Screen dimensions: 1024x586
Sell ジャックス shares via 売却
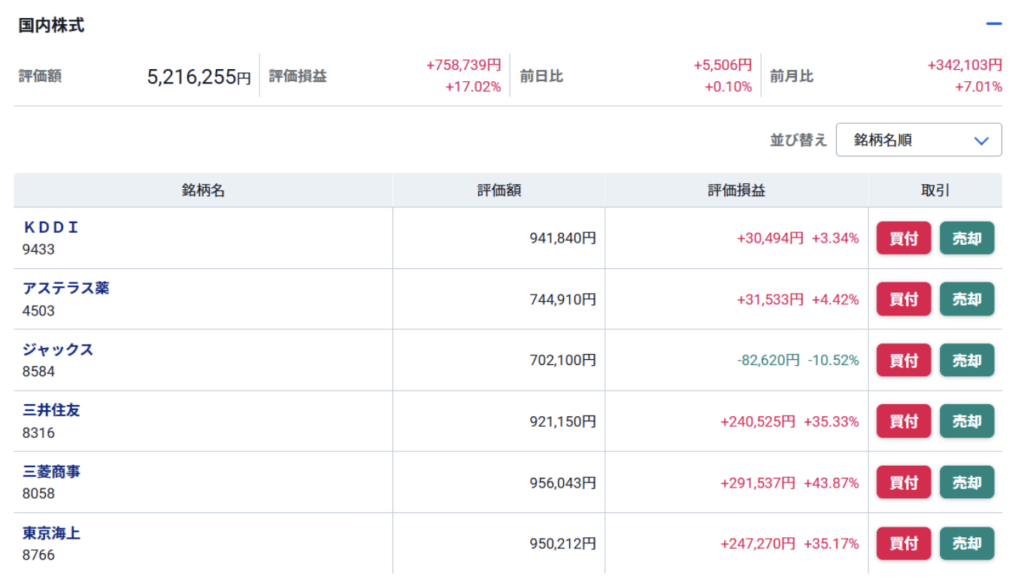pos(966,361)
